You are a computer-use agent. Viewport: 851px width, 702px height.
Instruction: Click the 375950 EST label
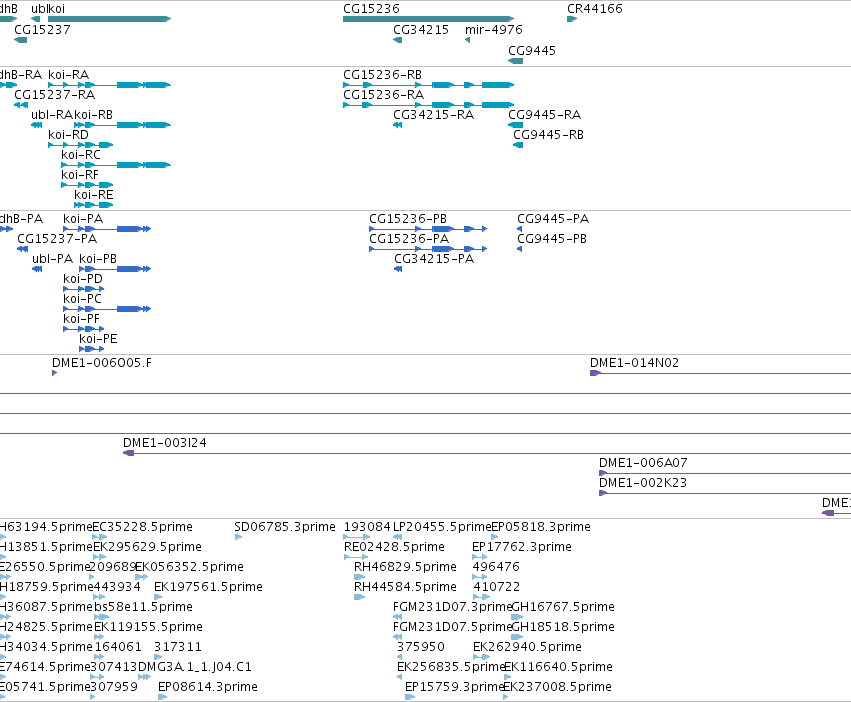pyautogui.click(x=421, y=648)
